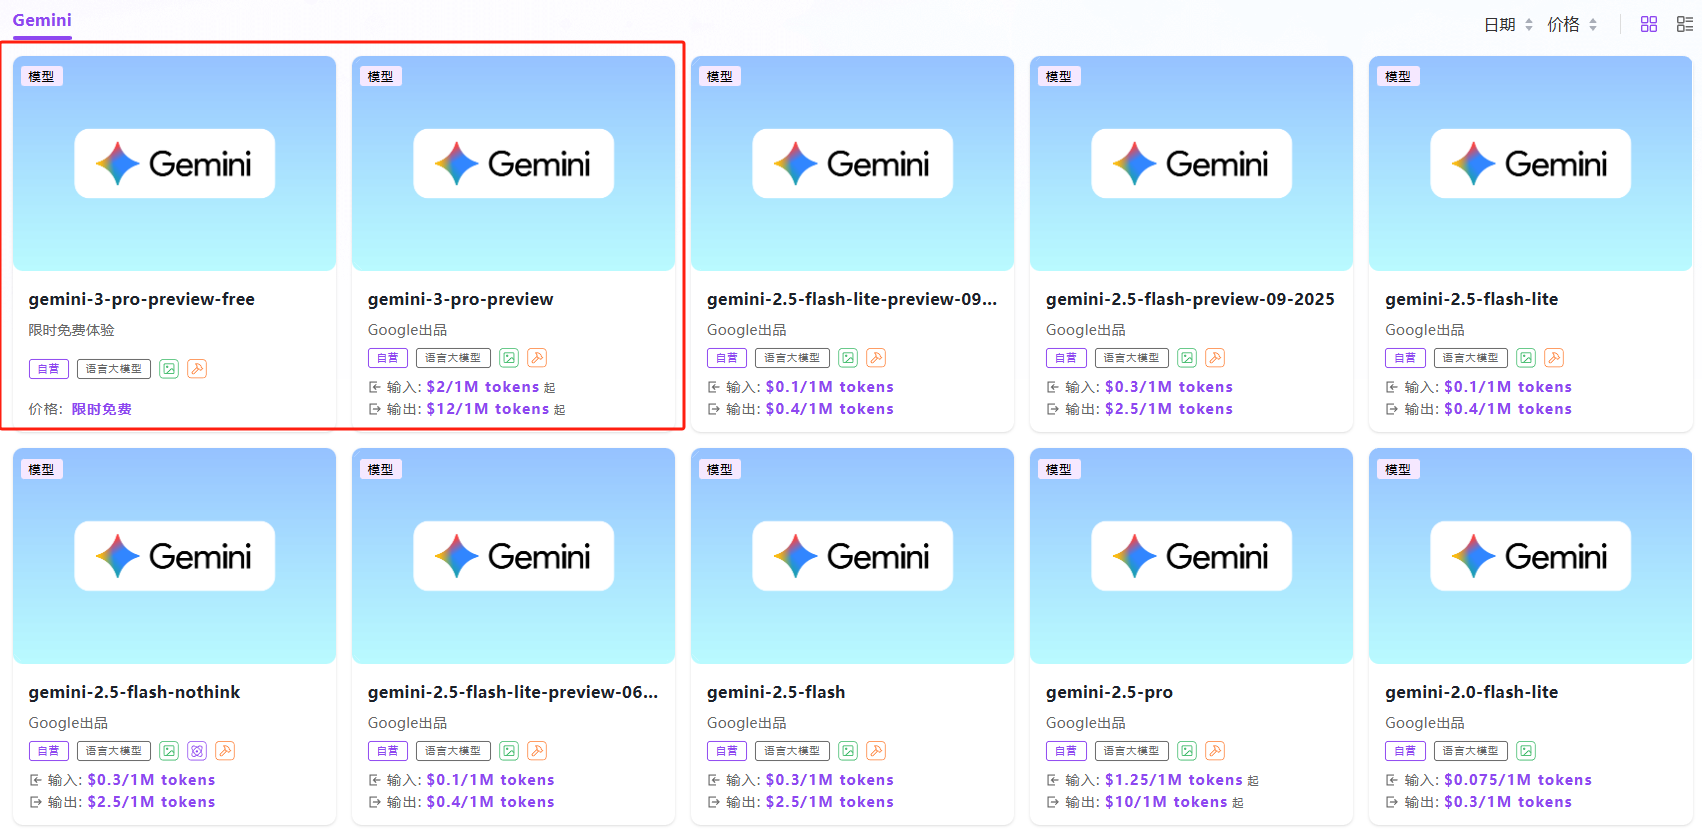The height and width of the screenshot is (829, 1702).
Task: Click 模型 badge on gemini-2.5-pro card
Action: point(1059,469)
